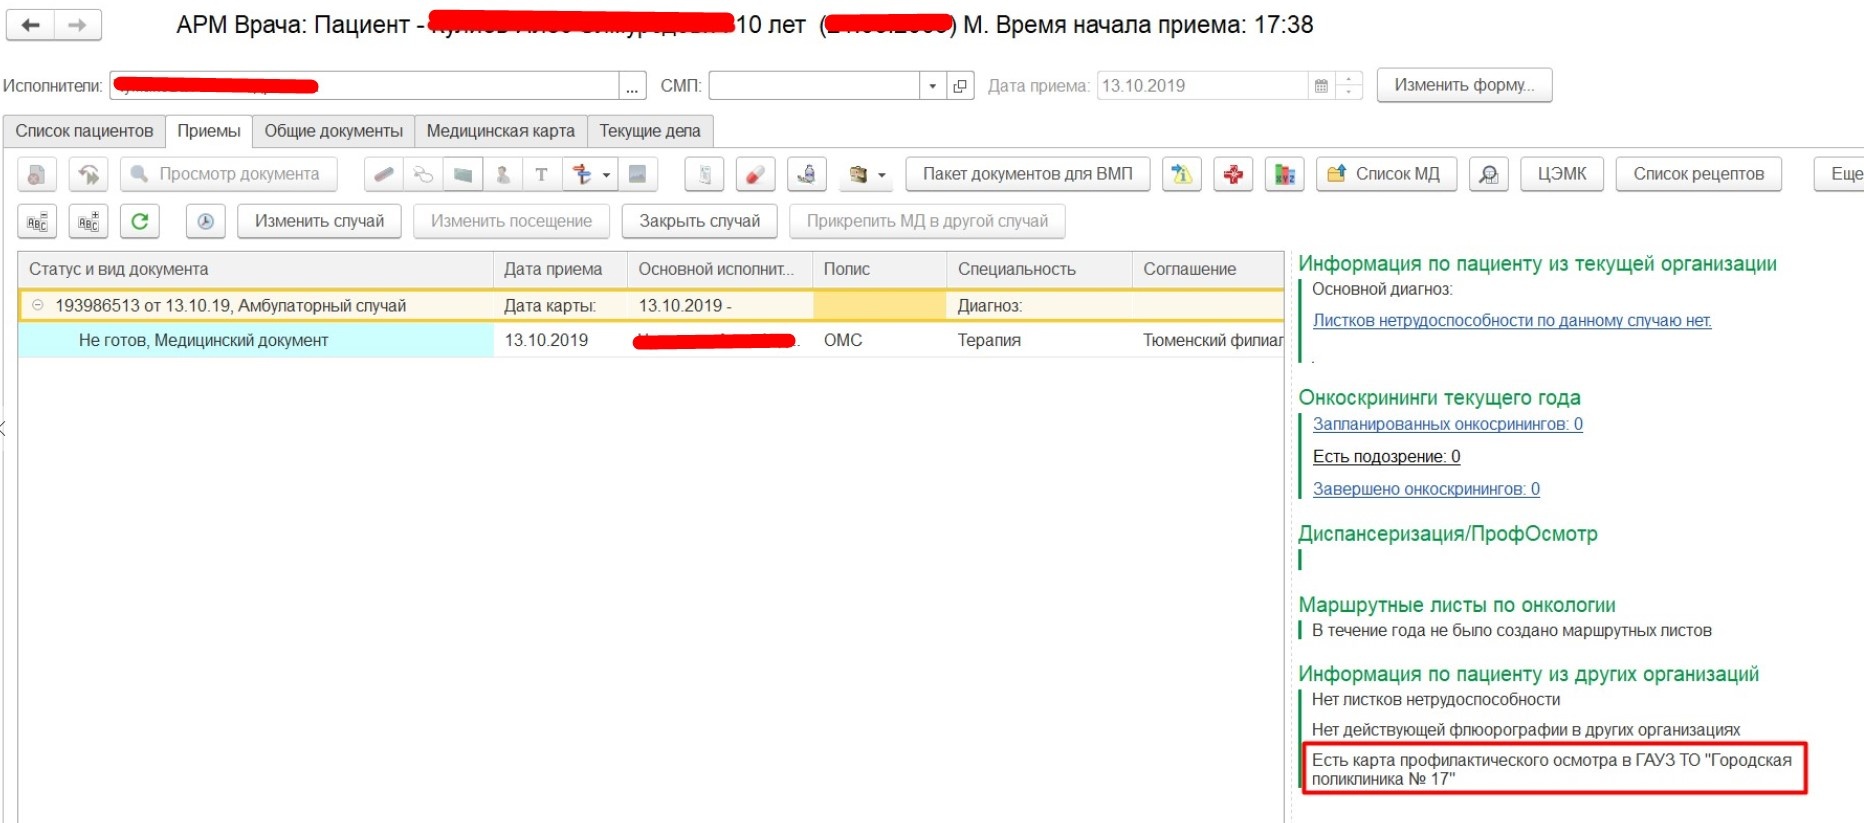The image size is (1864, 823).
Task: Switch to the Медицинская карта tab
Action: (500, 131)
